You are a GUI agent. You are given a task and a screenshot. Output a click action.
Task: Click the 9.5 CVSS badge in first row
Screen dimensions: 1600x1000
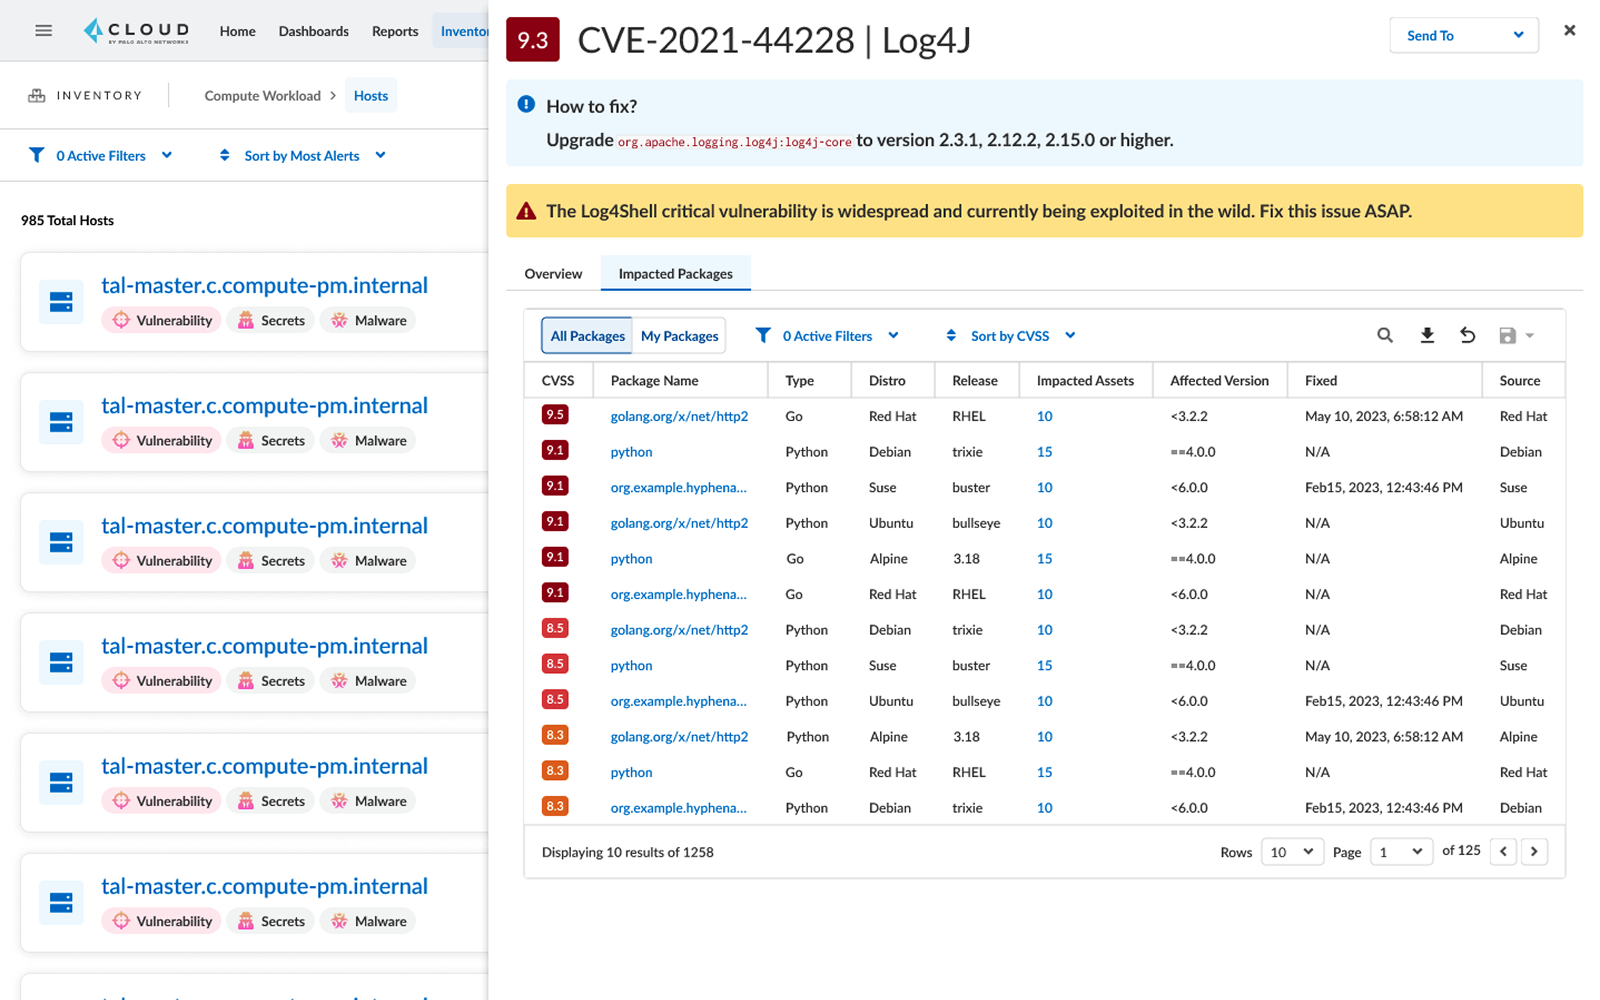pyautogui.click(x=555, y=415)
